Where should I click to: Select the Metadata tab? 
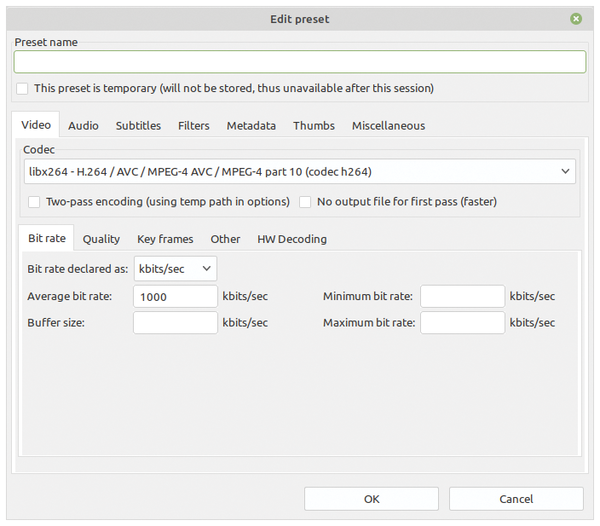pos(251,125)
